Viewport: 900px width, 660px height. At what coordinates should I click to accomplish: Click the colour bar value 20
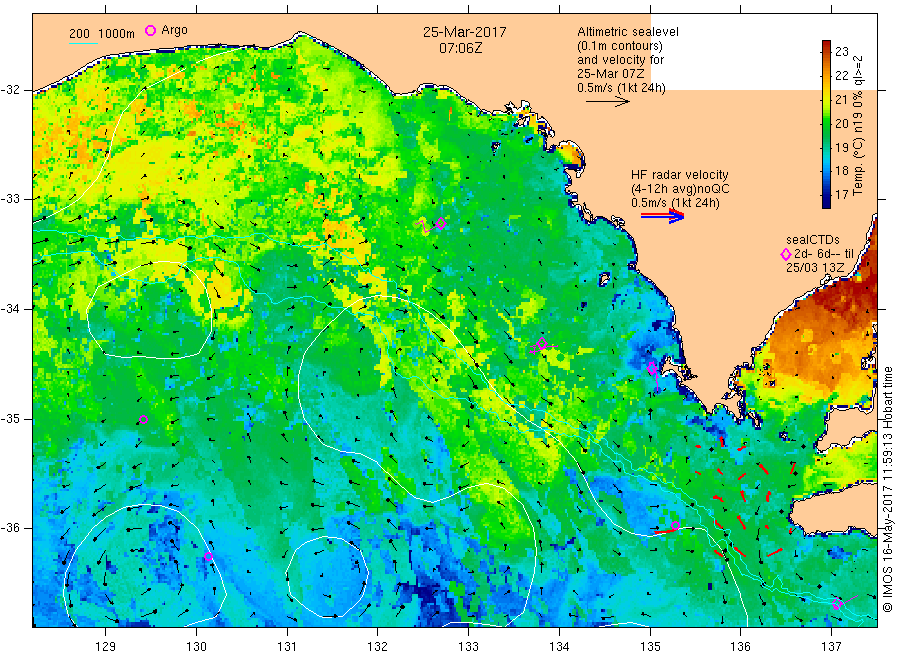click(841, 123)
